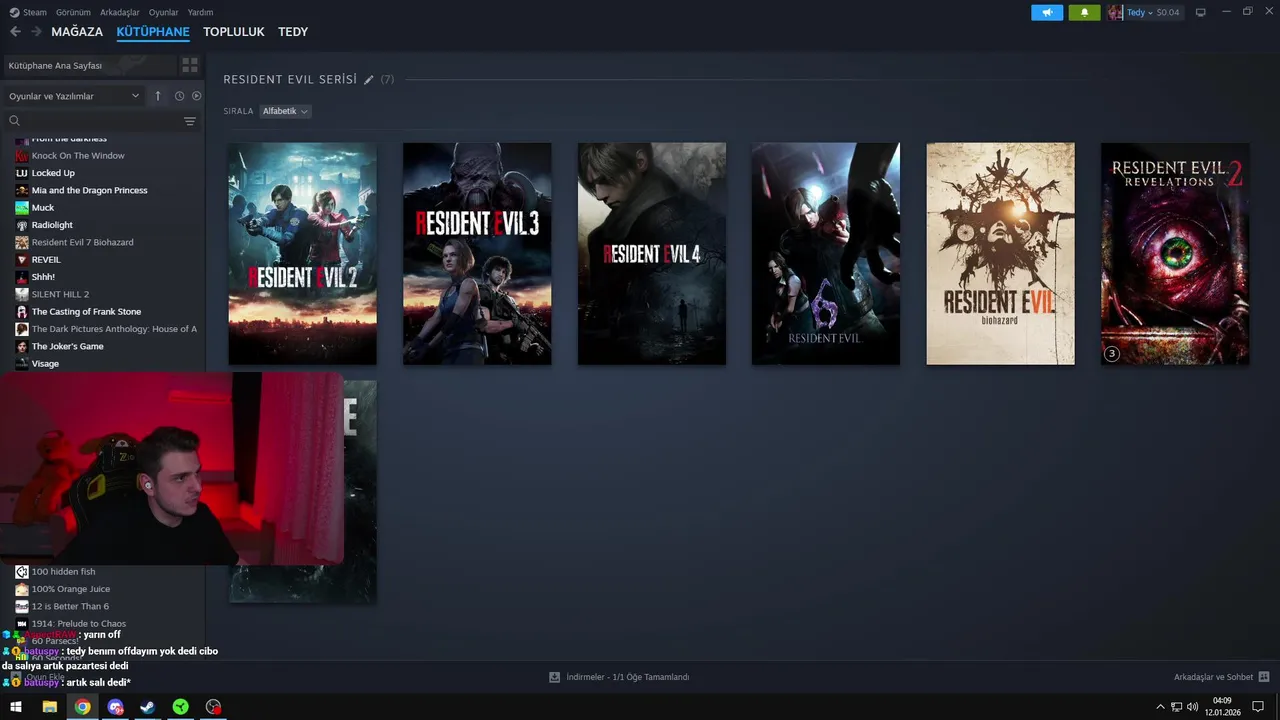Open the Arkadaşlar menu
Viewport: 1280px width, 720px height.
120,12
